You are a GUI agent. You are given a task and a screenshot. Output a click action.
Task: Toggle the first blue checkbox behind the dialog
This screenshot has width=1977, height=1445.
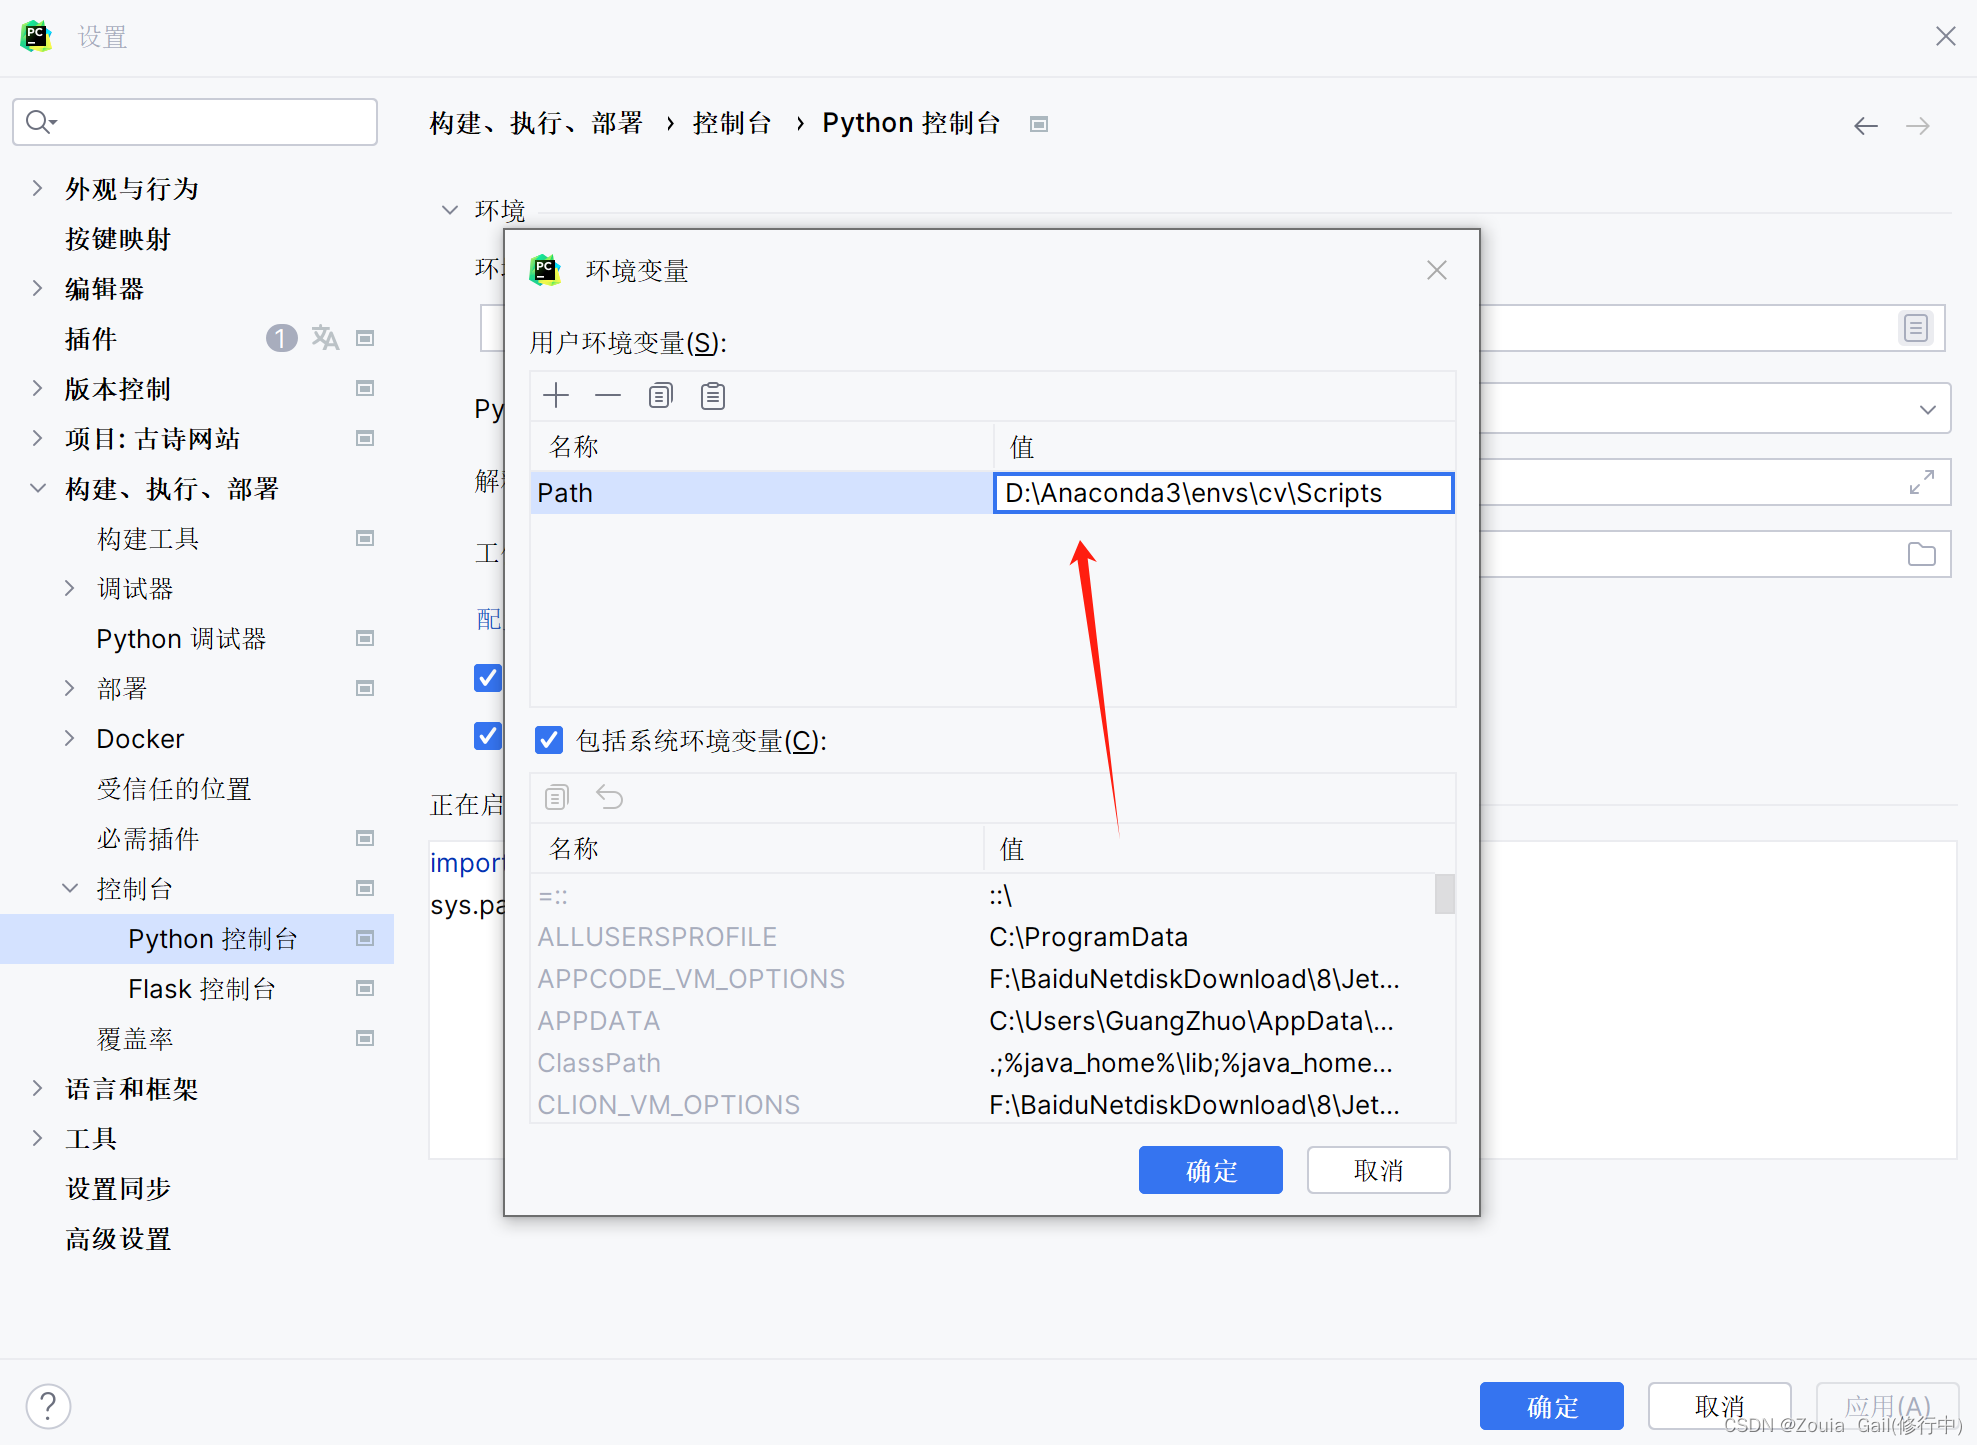[x=487, y=678]
